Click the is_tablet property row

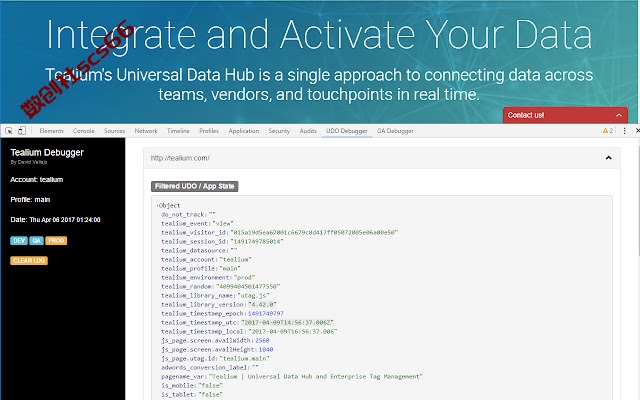coord(192,394)
